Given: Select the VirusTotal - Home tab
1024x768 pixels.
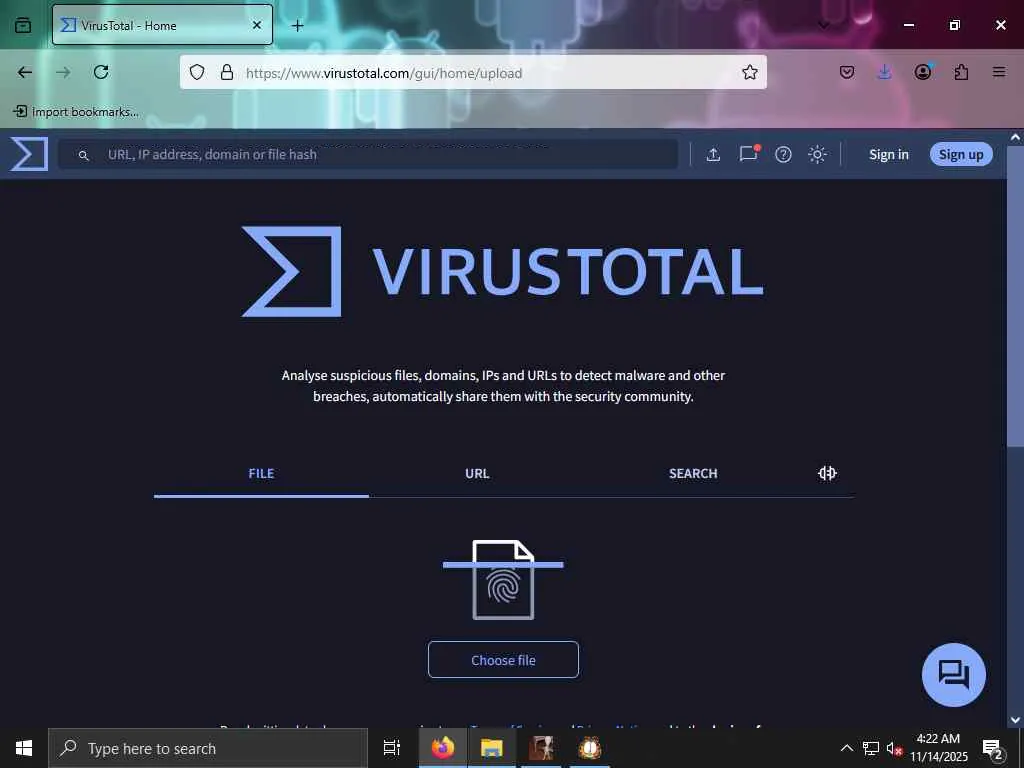Looking at the screenshot, I should coord(163,25).
